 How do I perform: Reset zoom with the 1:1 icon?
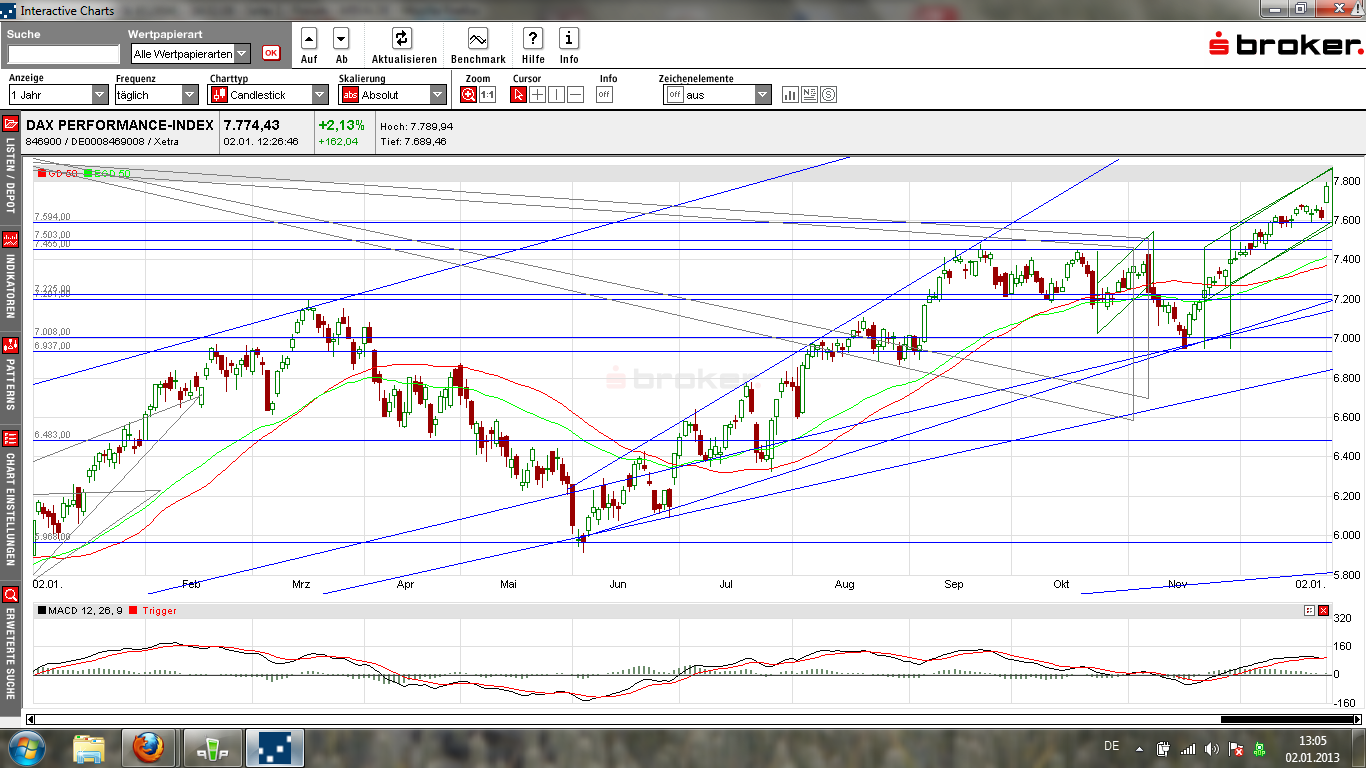click(487, 95)
